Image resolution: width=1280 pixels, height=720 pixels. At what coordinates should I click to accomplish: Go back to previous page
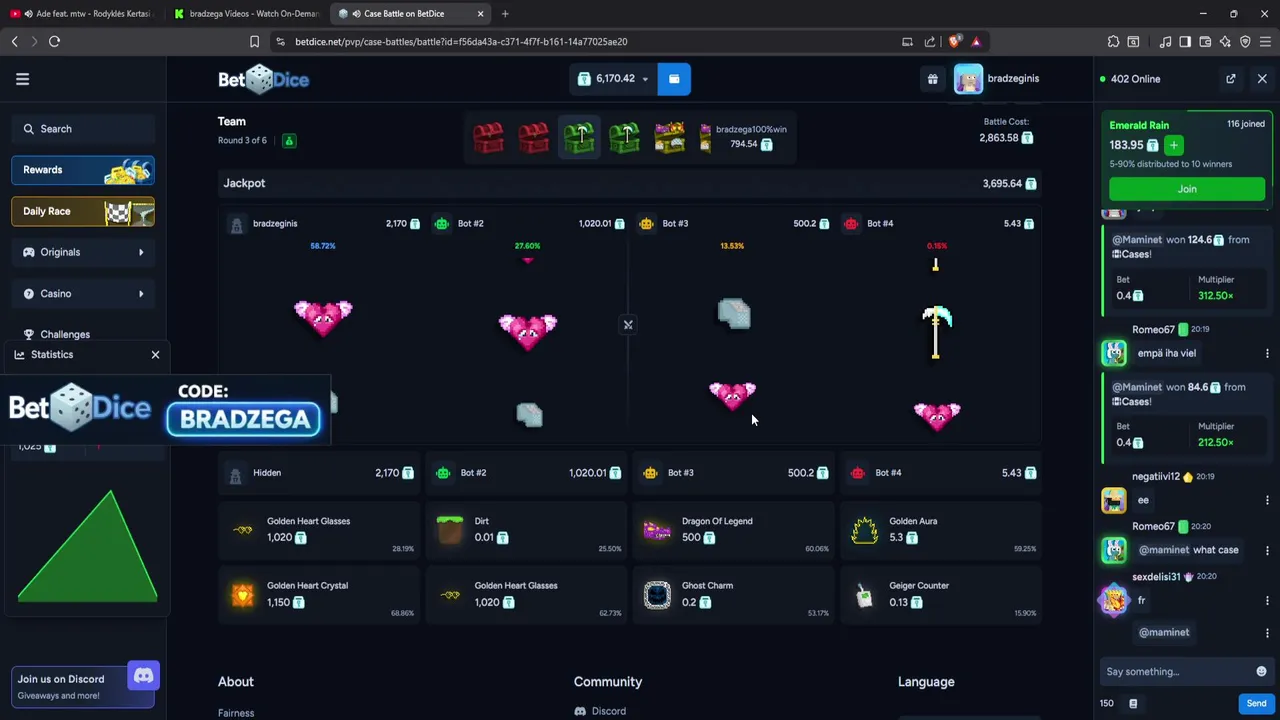click(x=14, y=41)
